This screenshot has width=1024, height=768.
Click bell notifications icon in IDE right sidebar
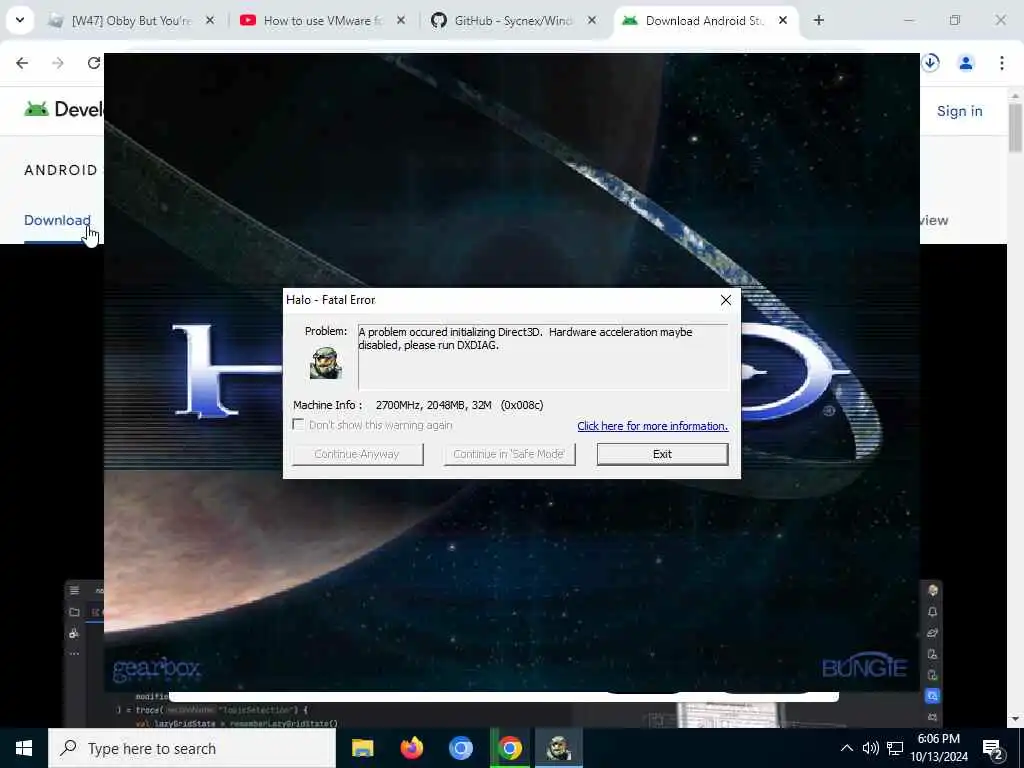coord(933,612)
